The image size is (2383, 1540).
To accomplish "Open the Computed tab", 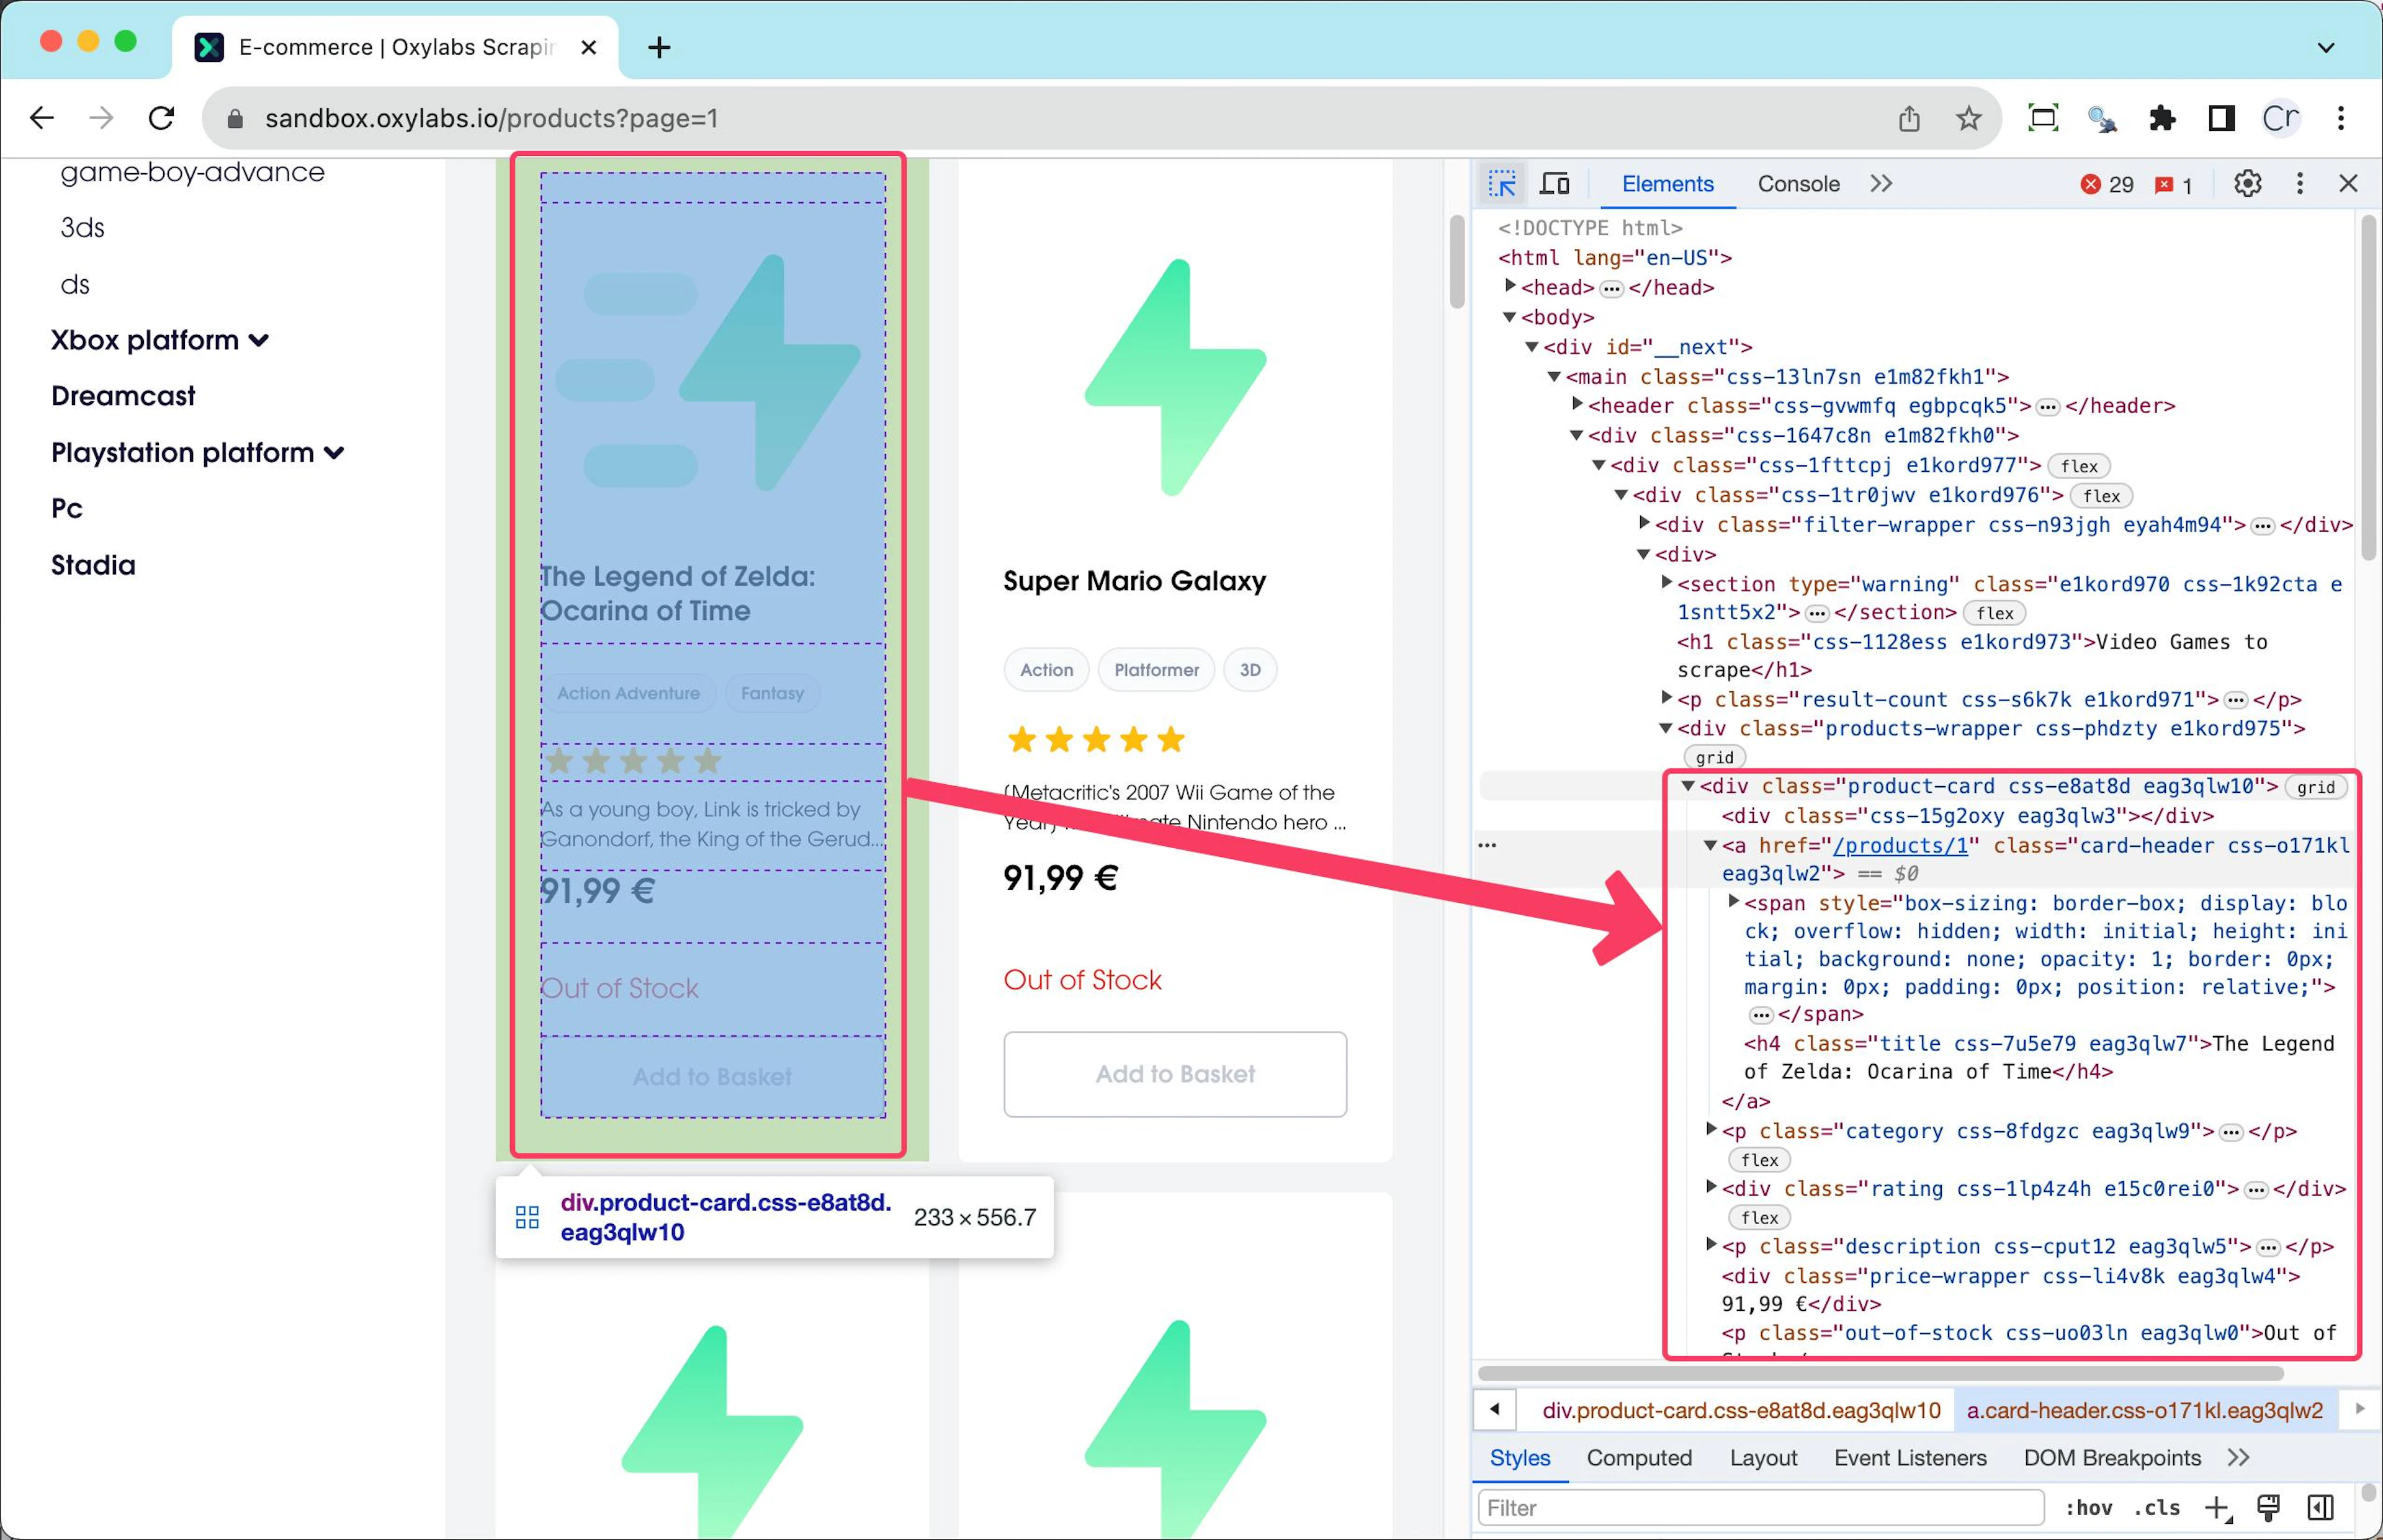I will click(x=1639, y=1458).
